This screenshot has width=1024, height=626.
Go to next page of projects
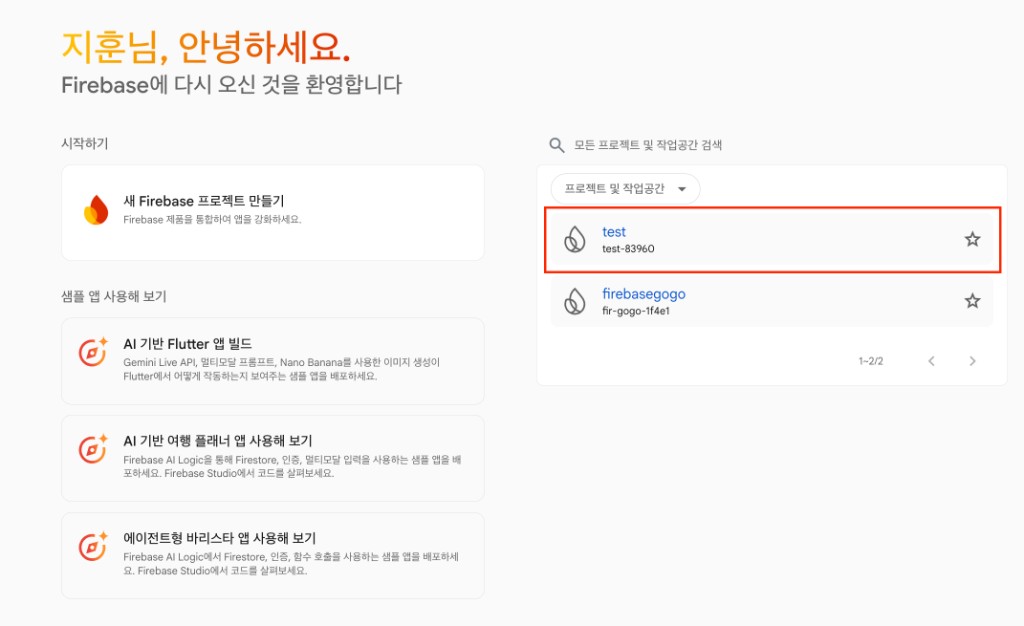[x=972, y=361]
